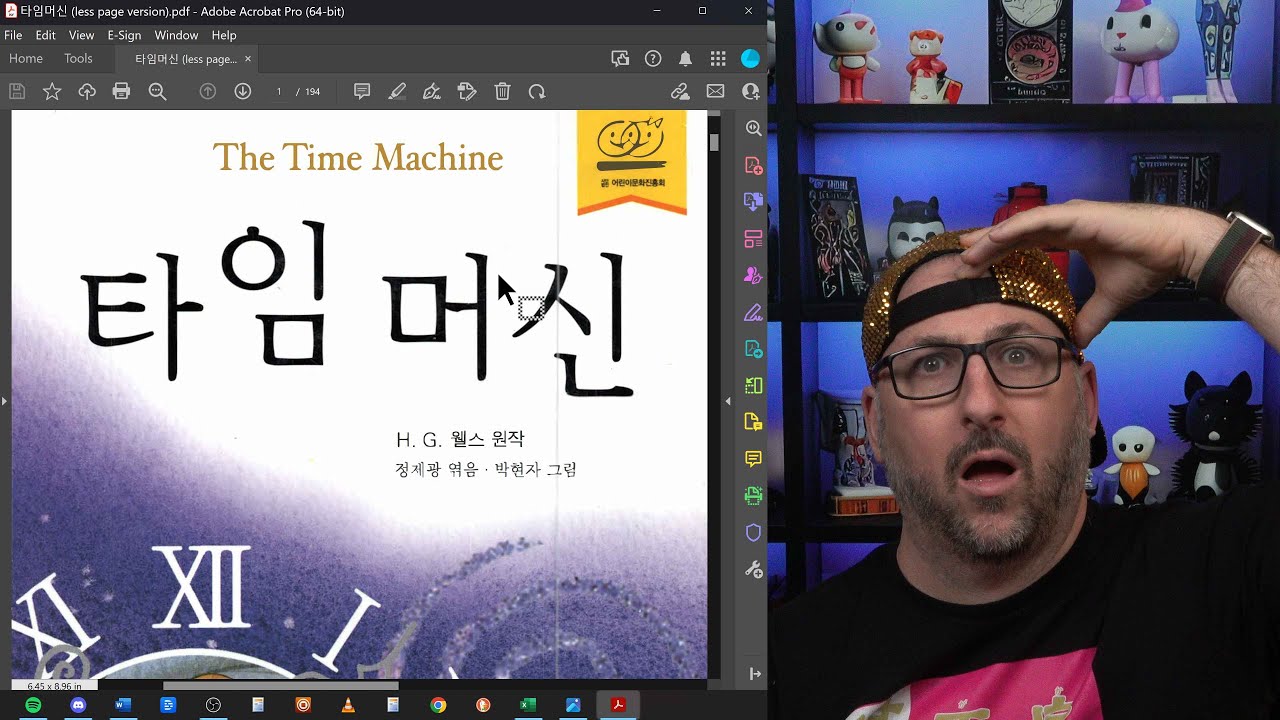Open the More Tools wrench icon
This screenshot has height=720, width=1280.
754,570
